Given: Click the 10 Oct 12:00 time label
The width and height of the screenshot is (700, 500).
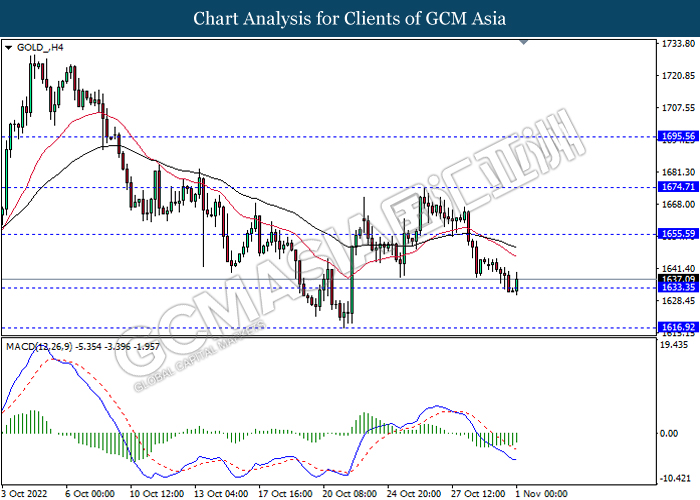Looking at the screenshot, I should [x=157, y=494].
